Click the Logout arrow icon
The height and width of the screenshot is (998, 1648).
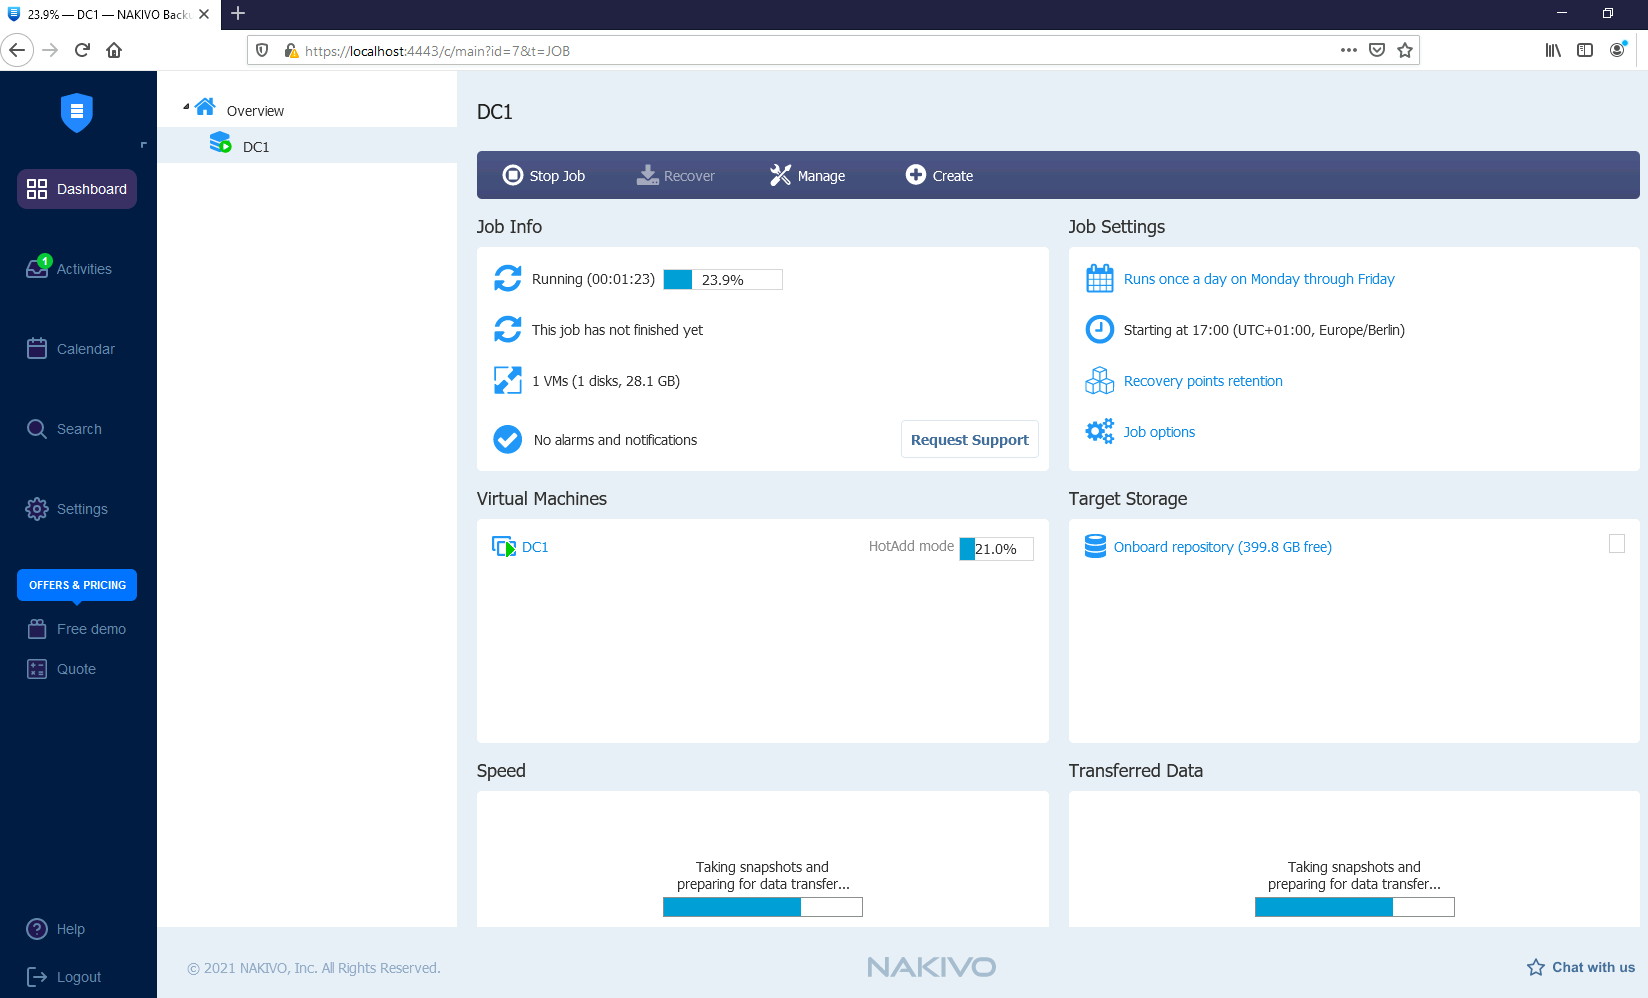37,977
